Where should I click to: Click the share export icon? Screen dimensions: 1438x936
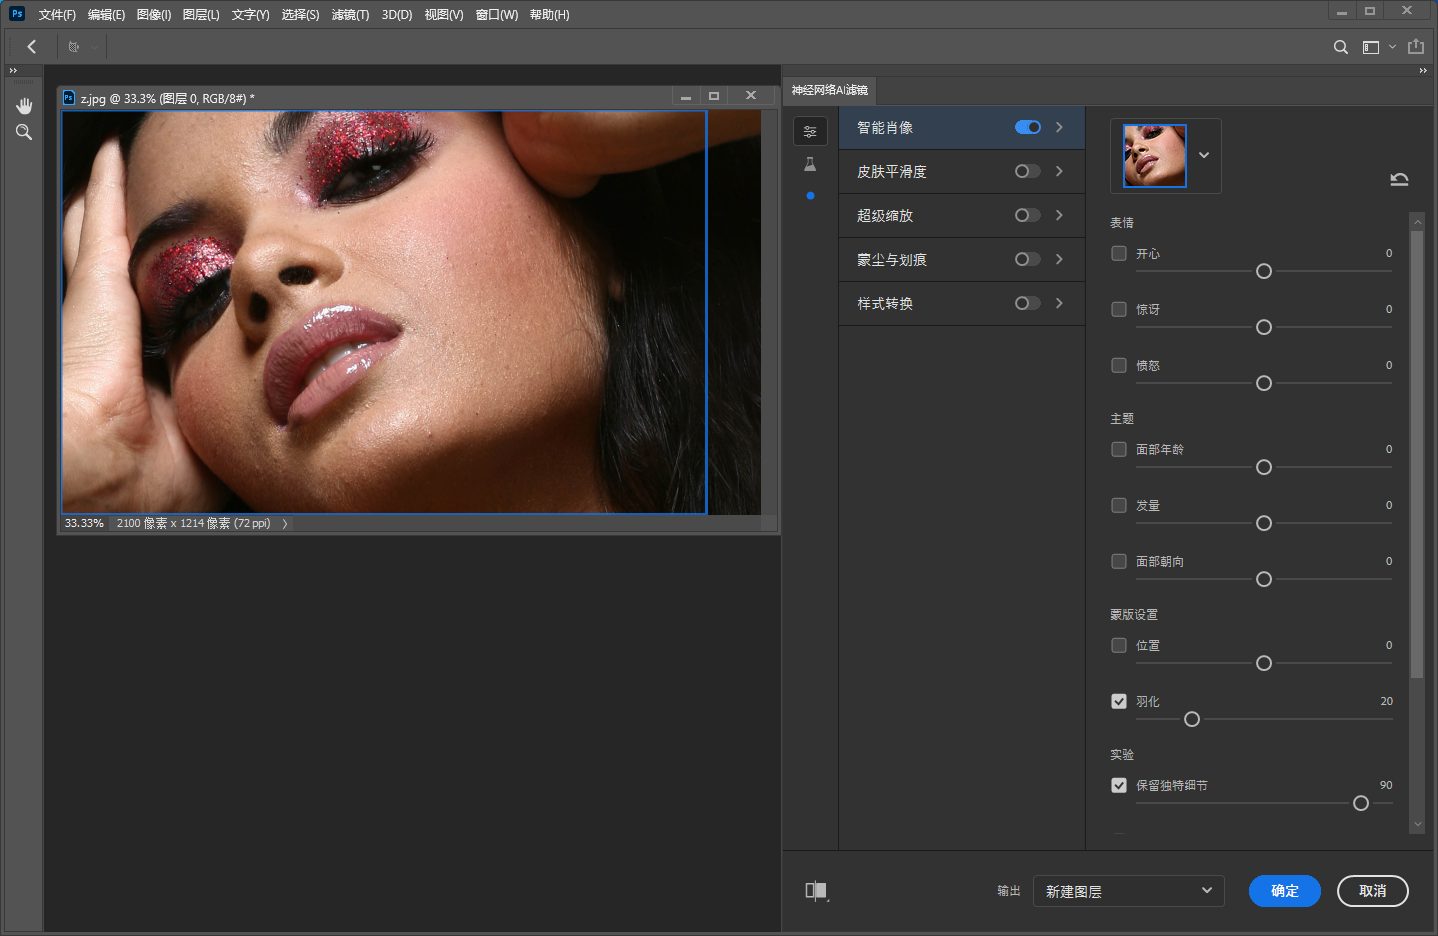pyautogui.click(x=1416, y=47)
